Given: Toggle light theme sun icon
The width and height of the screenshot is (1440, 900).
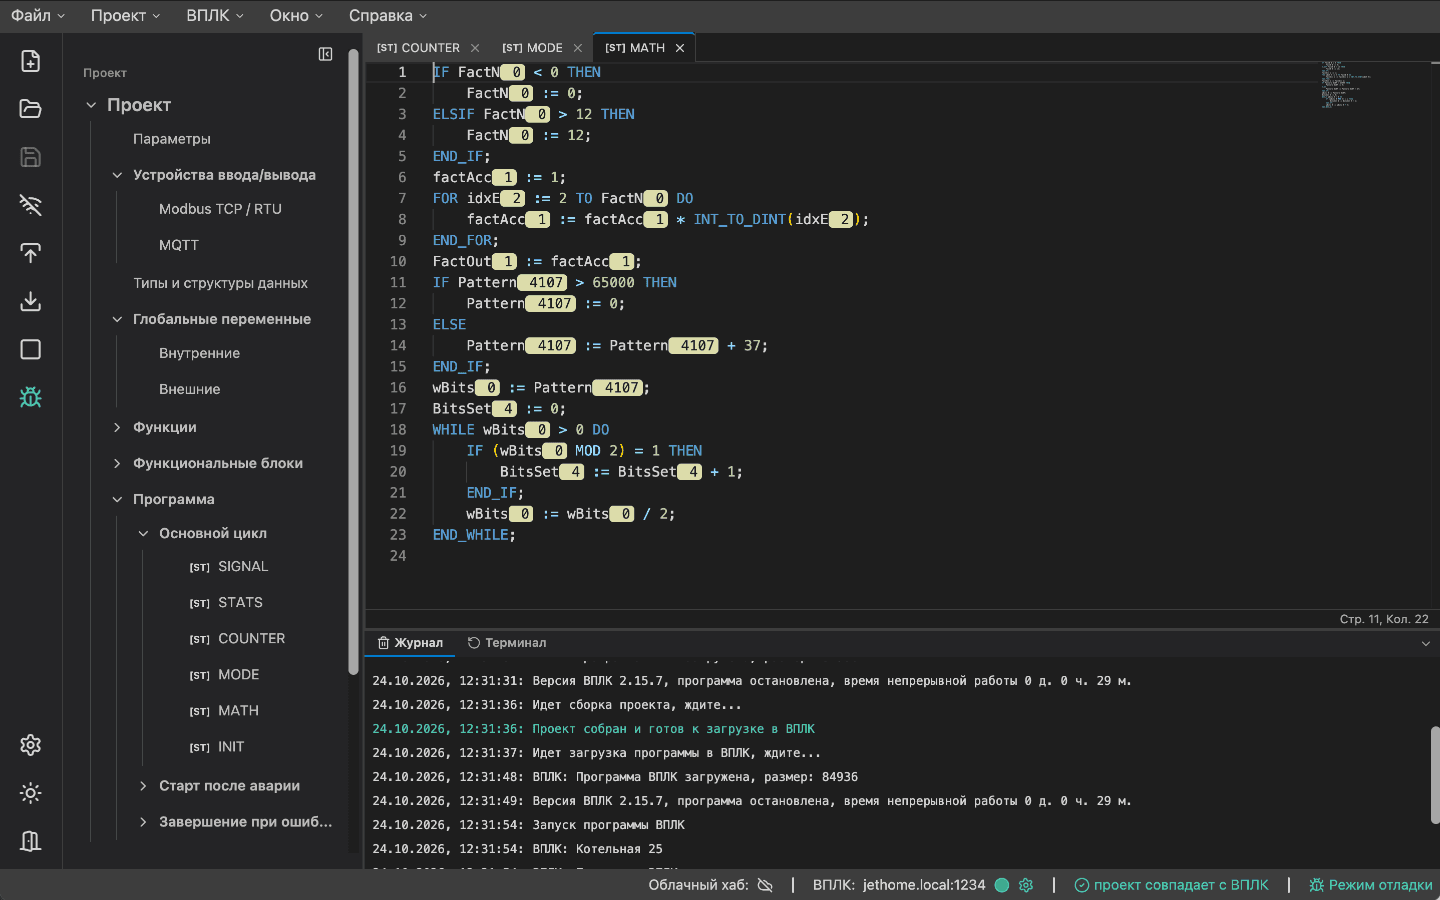Looking at the screenshot, I should click(x=31, y=793).
